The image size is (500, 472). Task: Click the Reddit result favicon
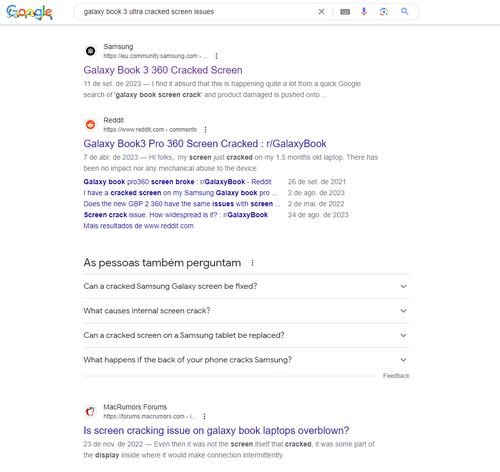(x=90, y=125)
